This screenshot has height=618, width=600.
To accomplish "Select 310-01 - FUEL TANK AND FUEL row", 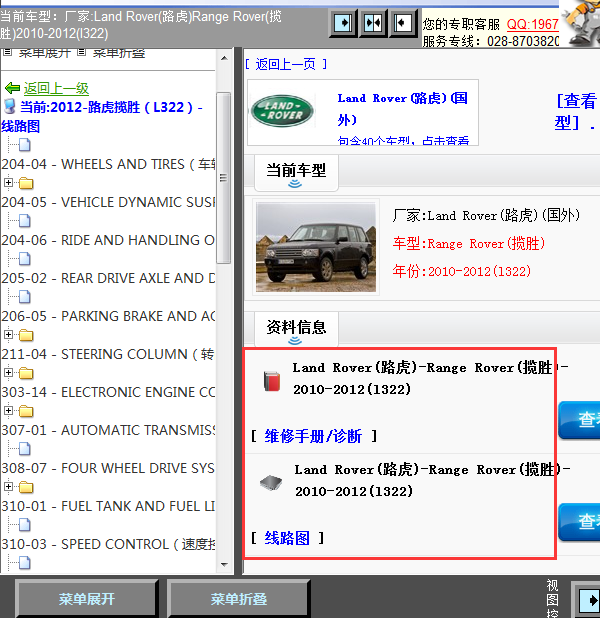I will [108, 506].
